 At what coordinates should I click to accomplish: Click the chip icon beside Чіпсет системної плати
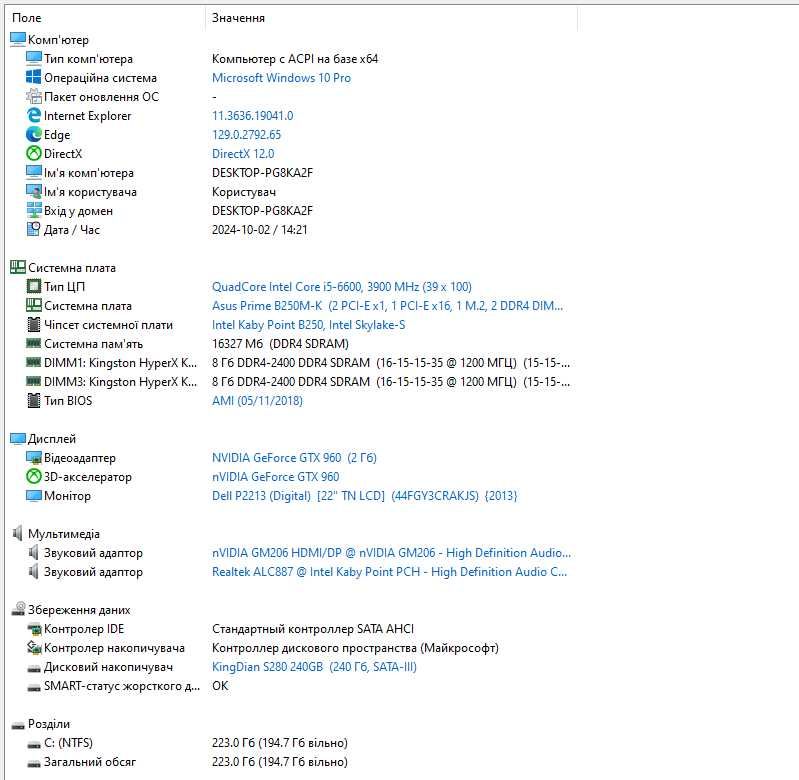[34, 324]
